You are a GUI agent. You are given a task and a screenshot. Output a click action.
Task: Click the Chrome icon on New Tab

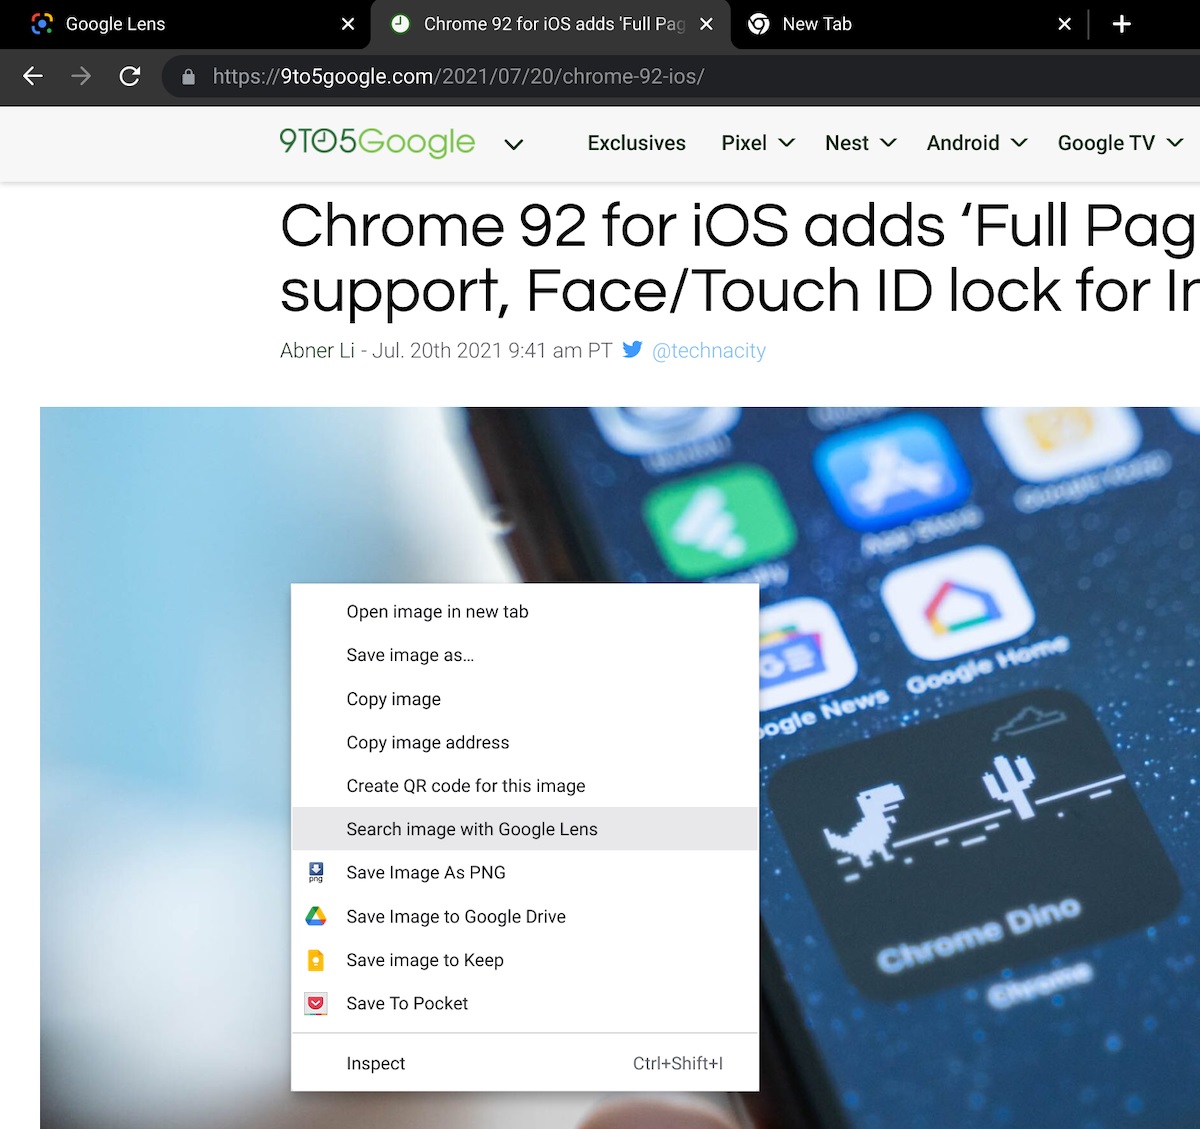(759, 24)
